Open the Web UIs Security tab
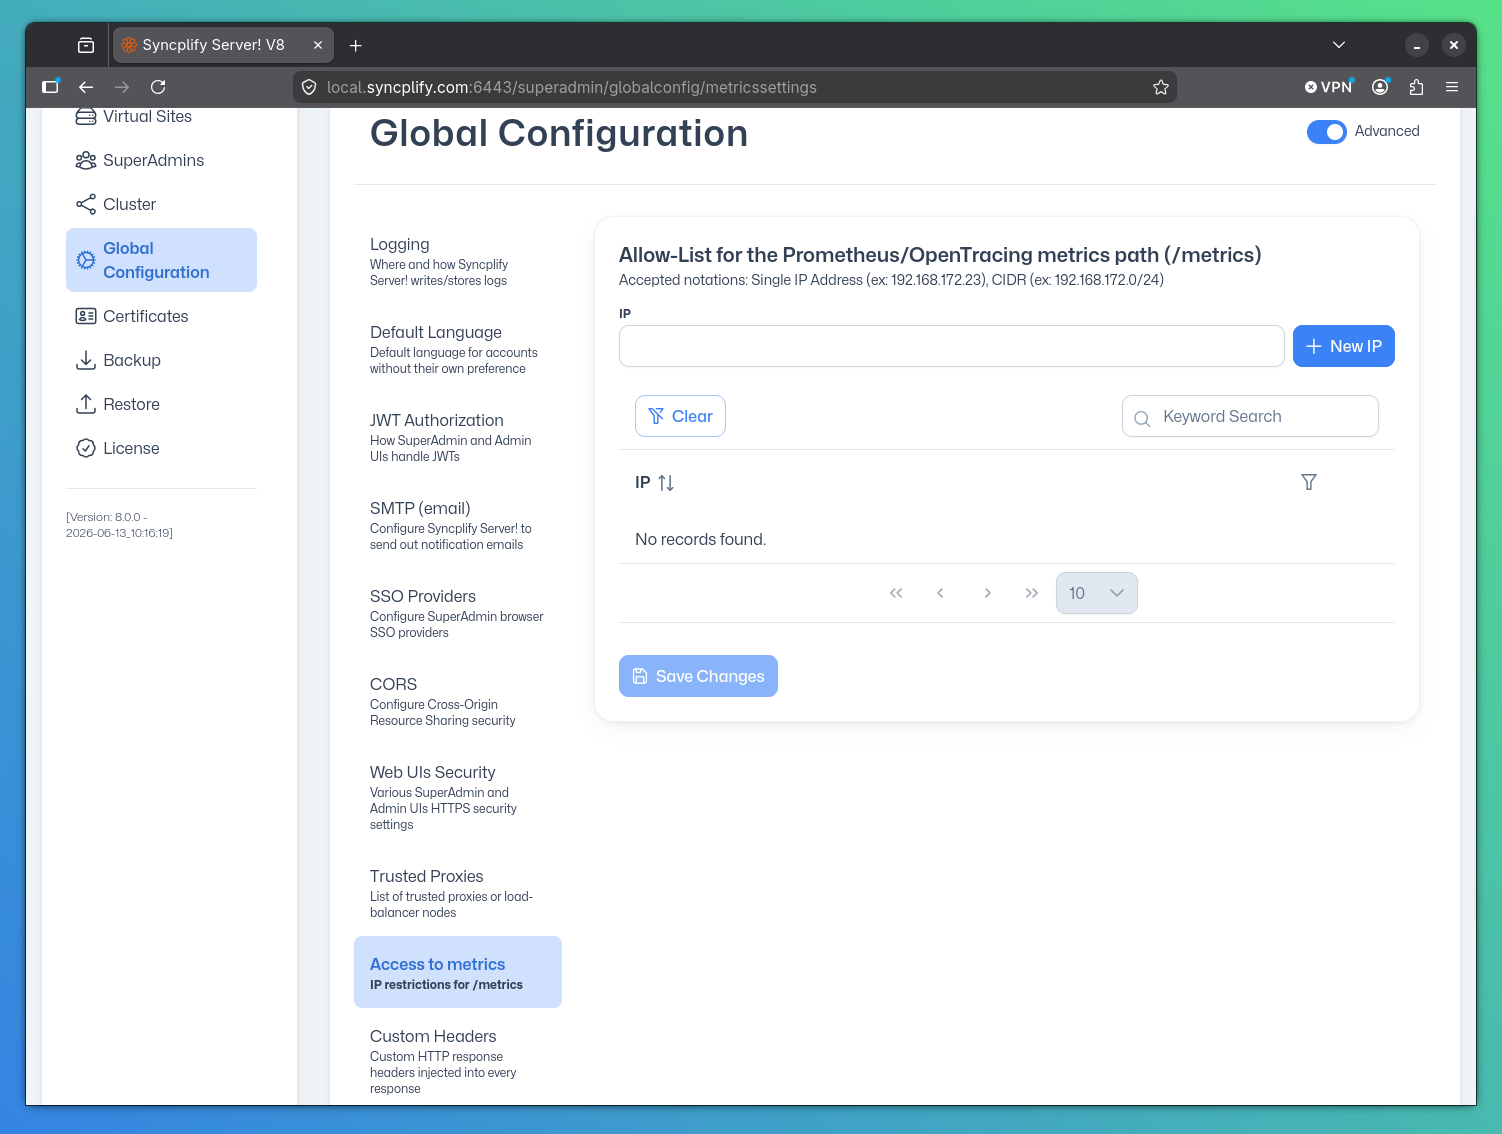This screenshot has height=1134, width=1502. [x=458, y=796]
